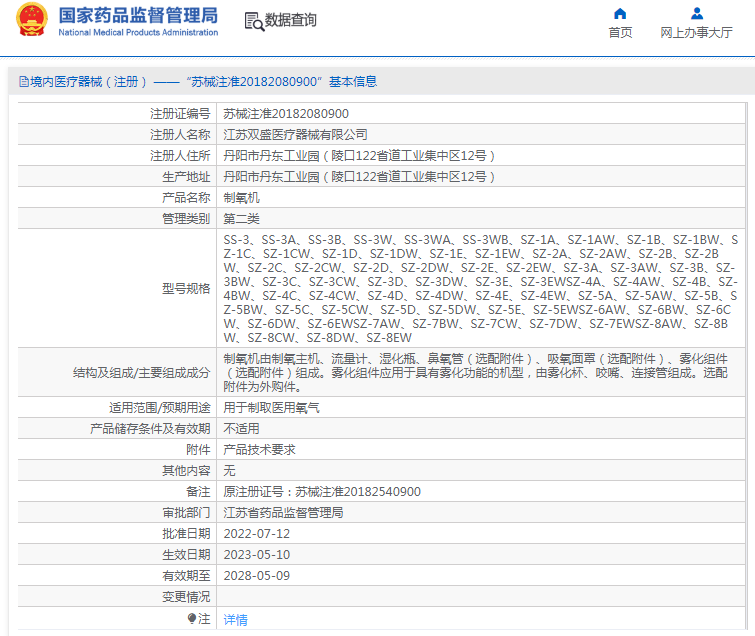The width and height of the screenshot is (755, 636).
Task: Click the document icon before 境内医疗器械
Action: point(23,82)
